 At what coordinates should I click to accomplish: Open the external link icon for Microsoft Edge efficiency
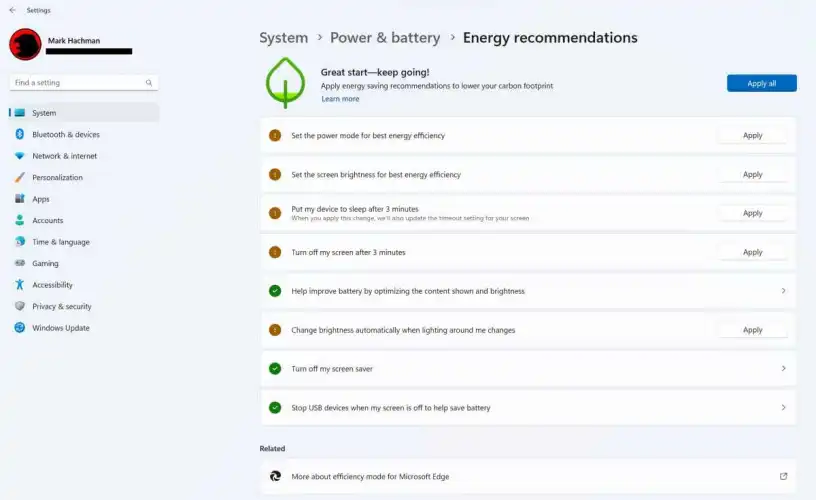click(x=783, y=476)
